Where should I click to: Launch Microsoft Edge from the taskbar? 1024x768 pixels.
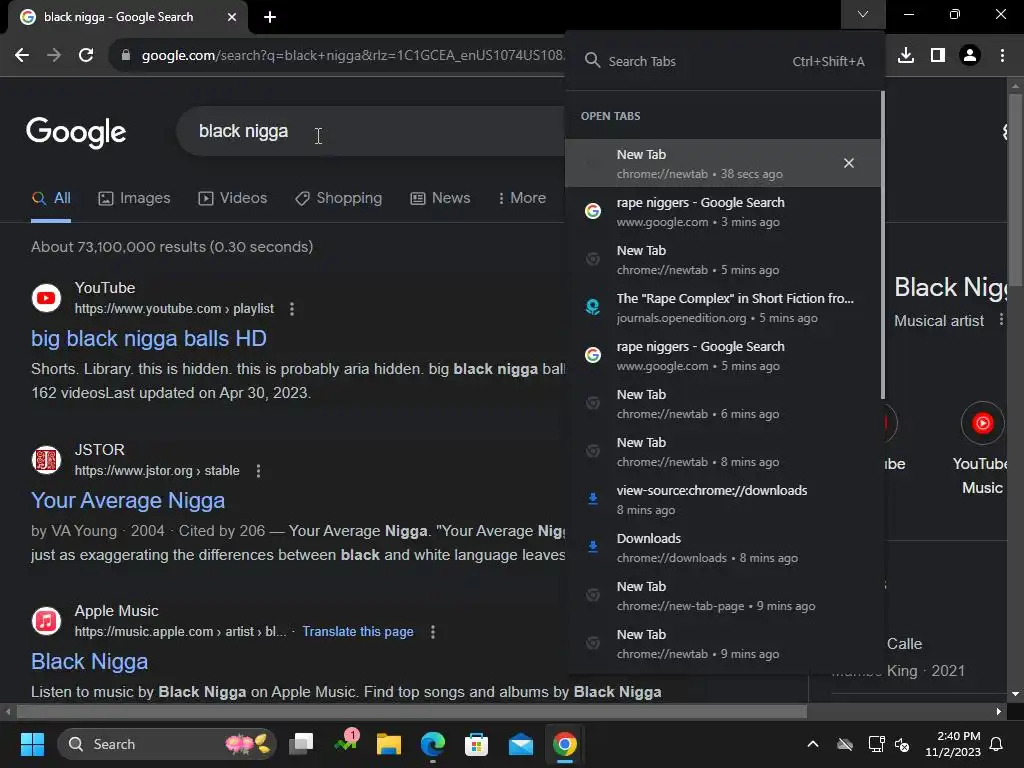click(x=432, y=744)
